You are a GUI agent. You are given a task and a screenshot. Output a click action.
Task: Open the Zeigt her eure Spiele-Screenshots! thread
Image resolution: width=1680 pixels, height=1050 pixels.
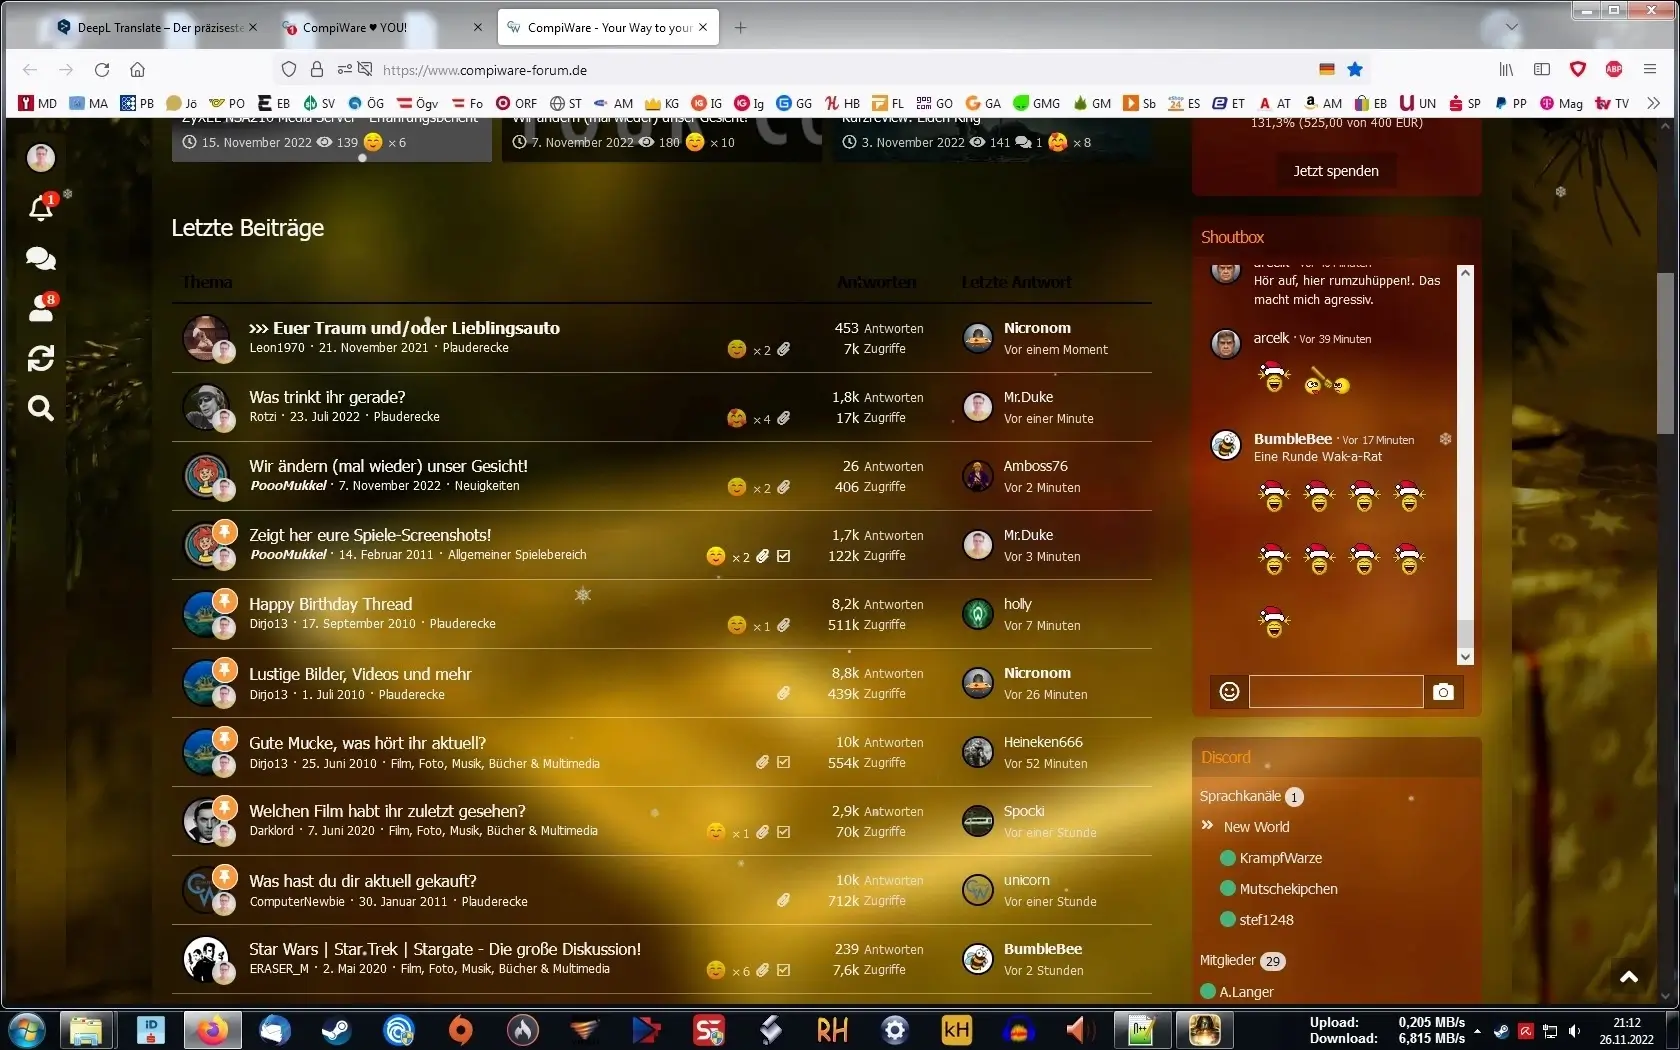click(x=370, y=535)
